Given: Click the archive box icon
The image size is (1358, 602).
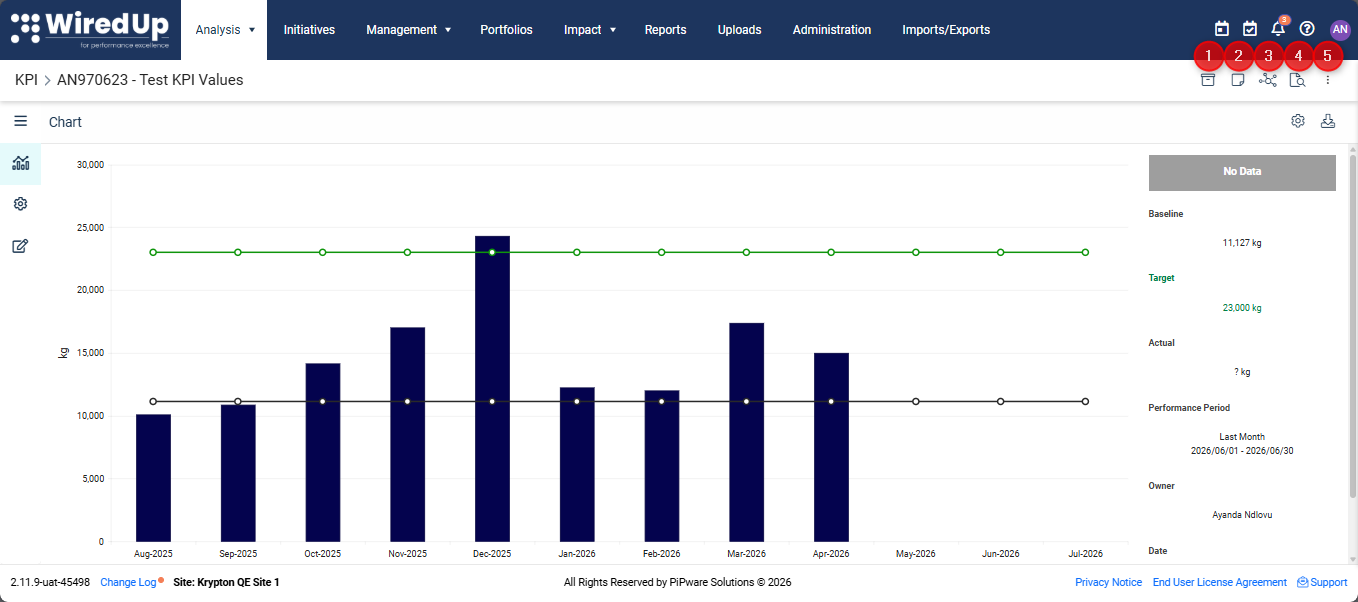Looking at the screenshot, I should [1208, 80].
